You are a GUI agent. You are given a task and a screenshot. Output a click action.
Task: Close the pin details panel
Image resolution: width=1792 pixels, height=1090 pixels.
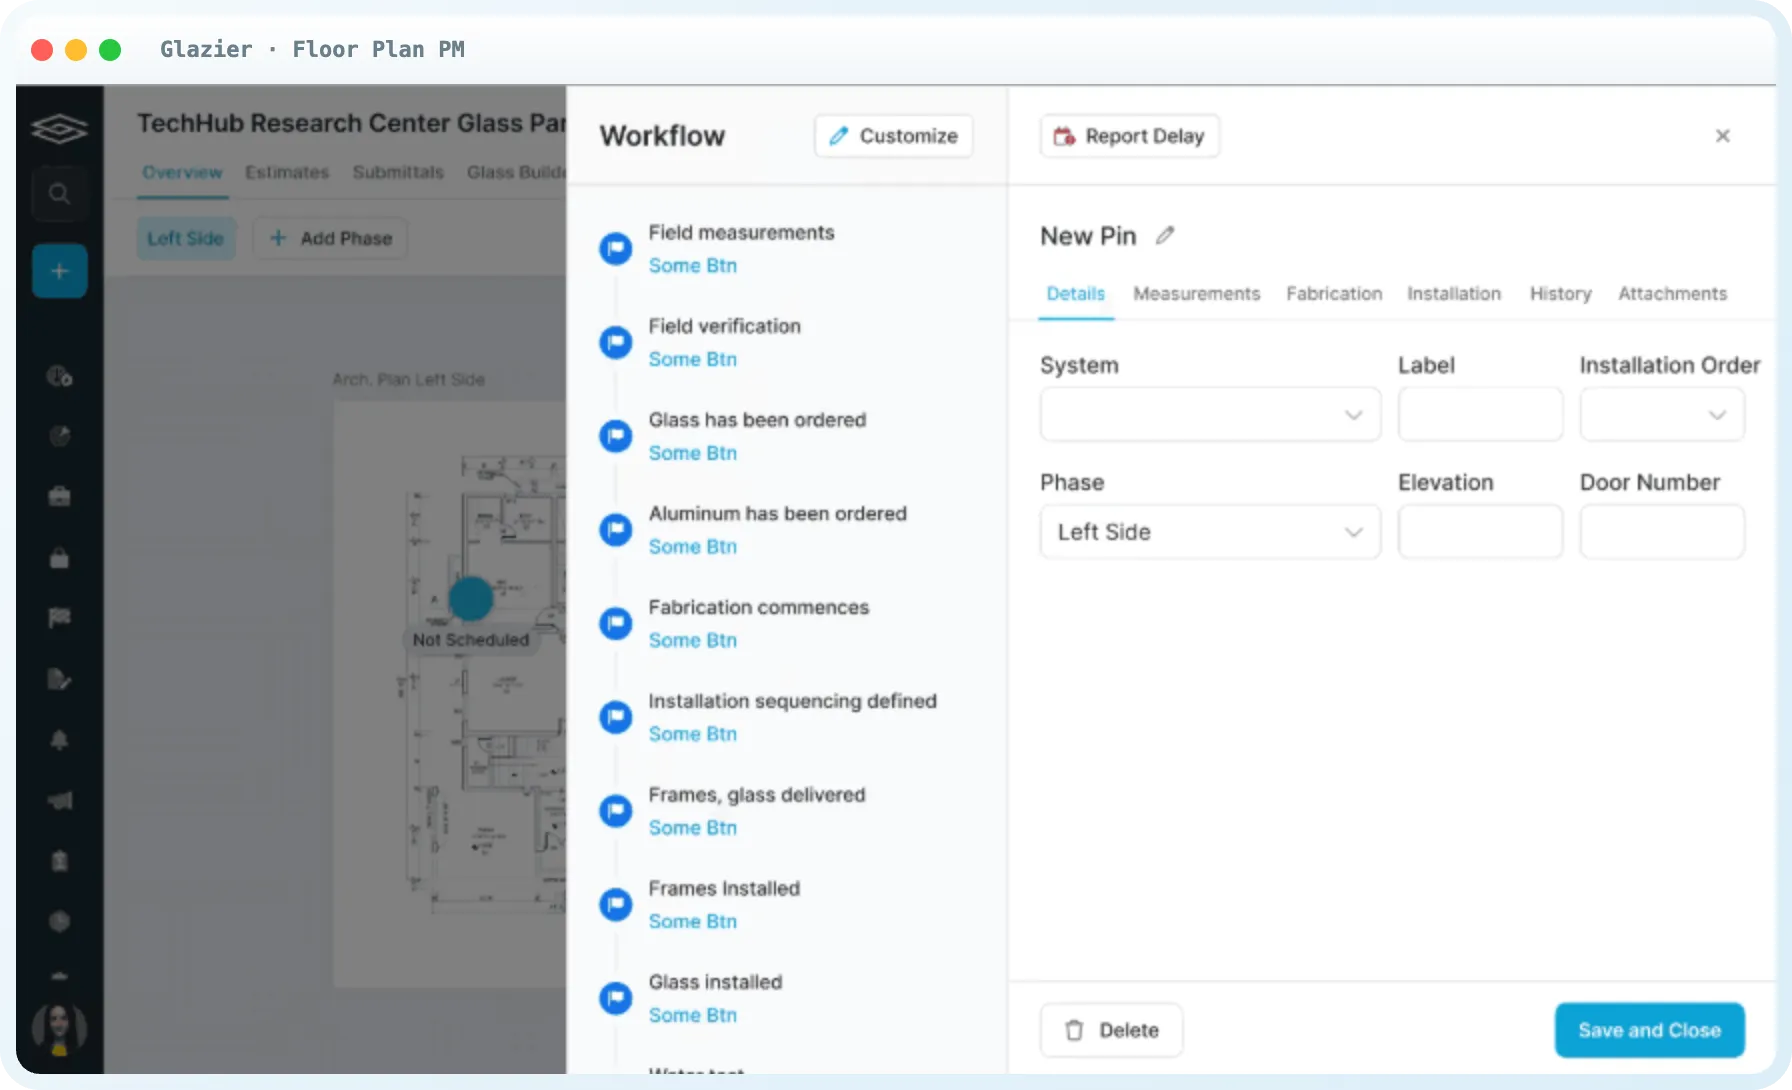(x=1722, y=136)
